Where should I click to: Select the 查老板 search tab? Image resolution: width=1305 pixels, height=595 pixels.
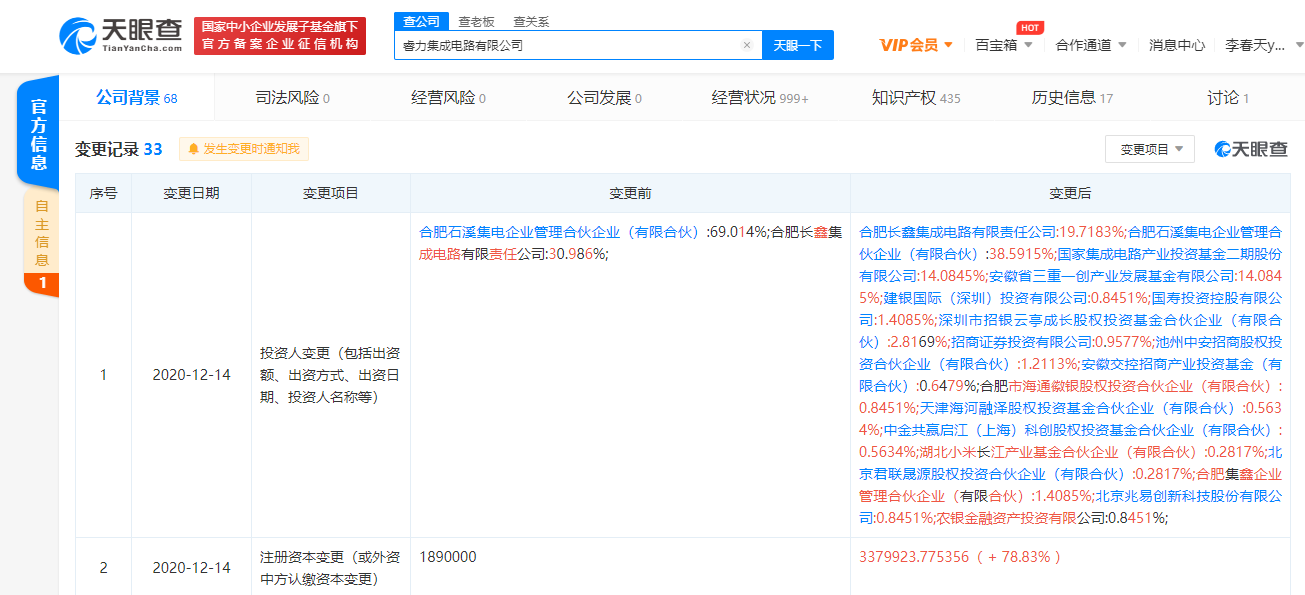[475, 21]
